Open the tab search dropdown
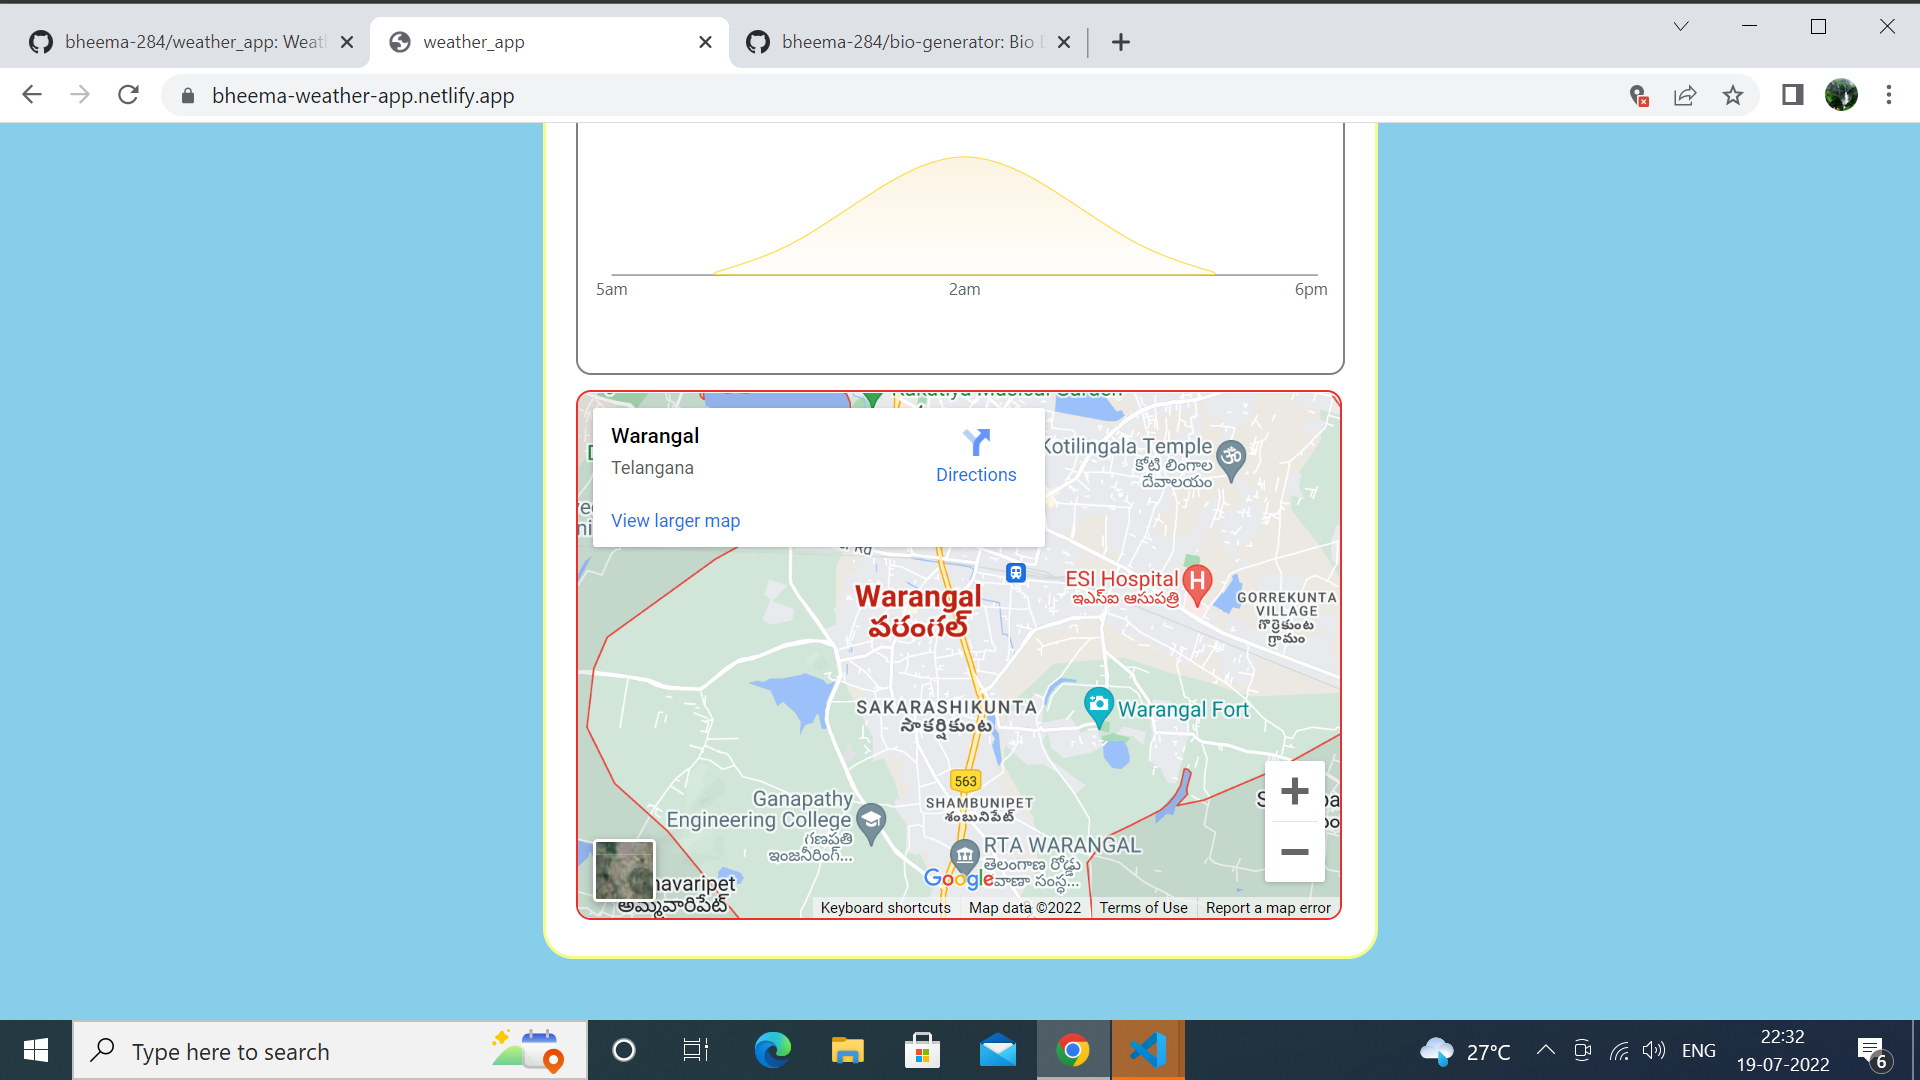 1681,27
